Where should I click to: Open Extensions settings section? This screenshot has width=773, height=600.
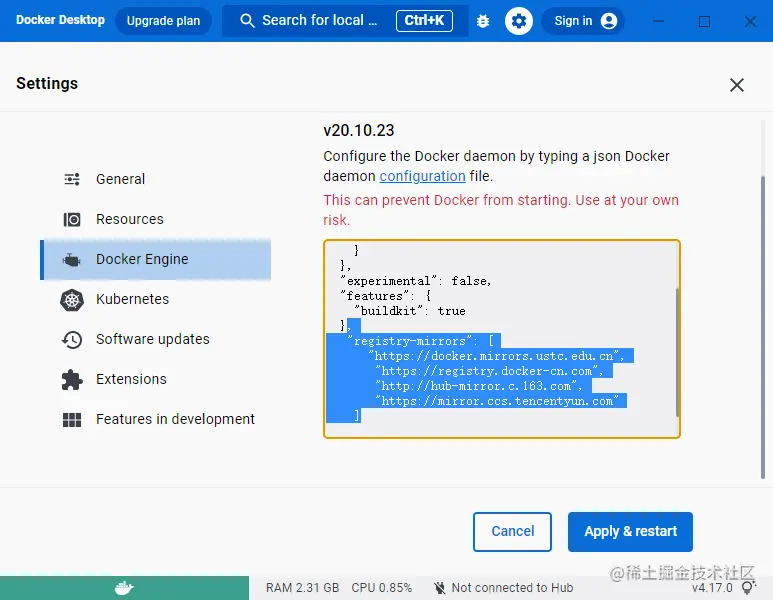point(155,379)
